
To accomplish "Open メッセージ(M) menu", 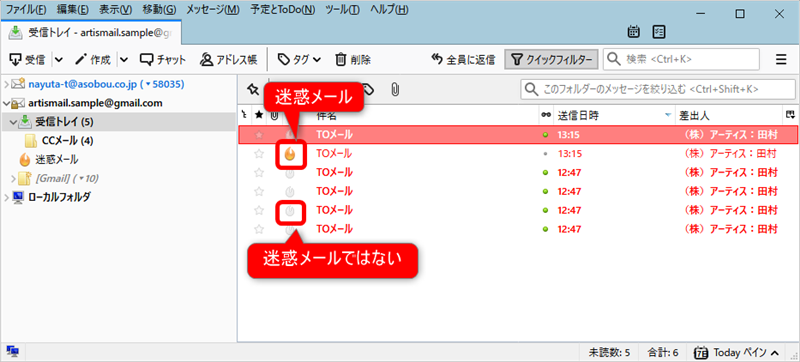I will pos(213,9).
